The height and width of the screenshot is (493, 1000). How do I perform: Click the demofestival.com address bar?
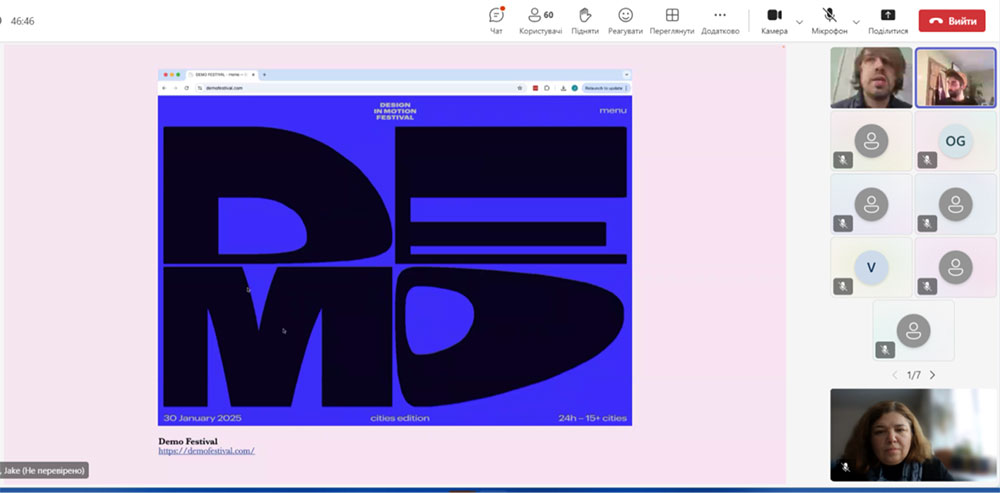click(359, 88)
